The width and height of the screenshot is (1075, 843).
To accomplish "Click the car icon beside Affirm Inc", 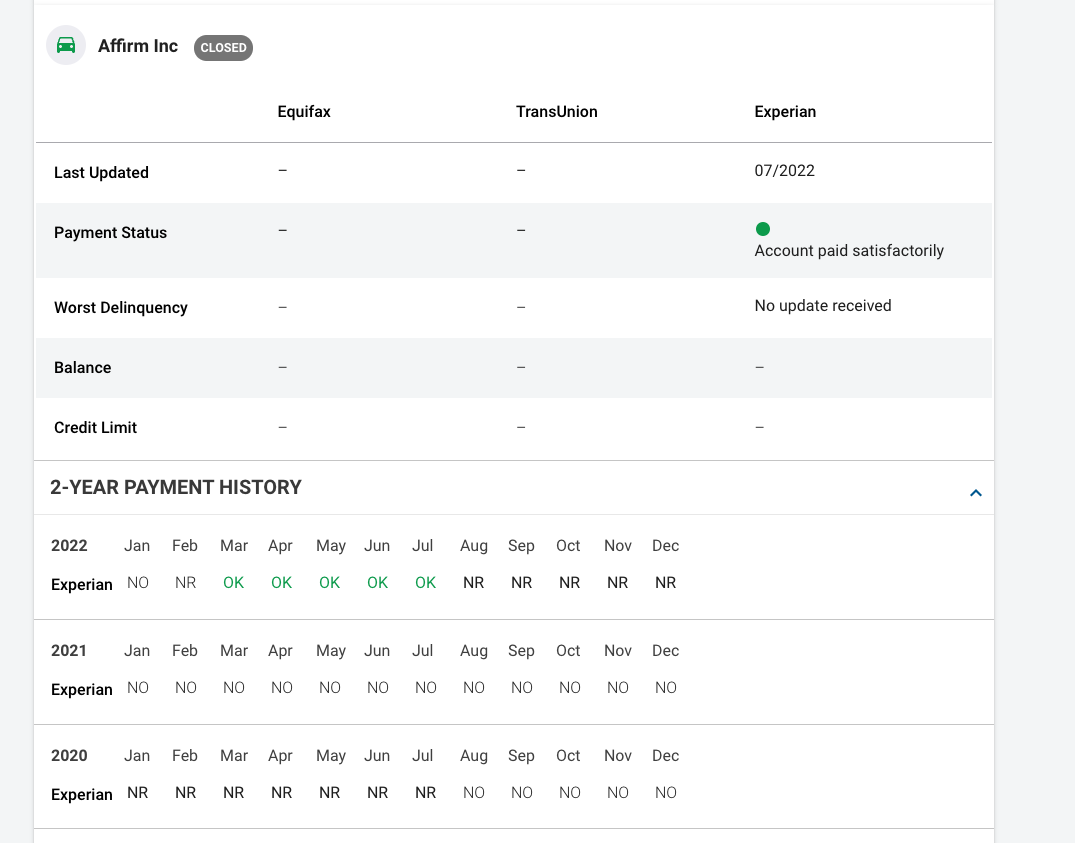I will point(66,45).
